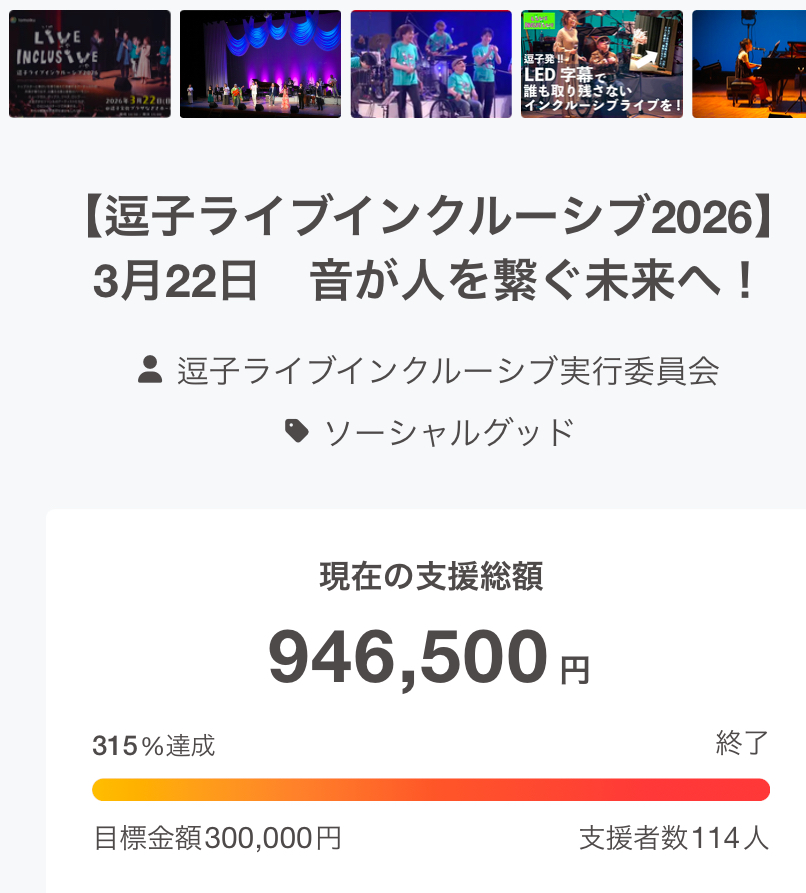Click the 946,500 total amount
Viewport: 806px width, 893px height.
[408, 659]
